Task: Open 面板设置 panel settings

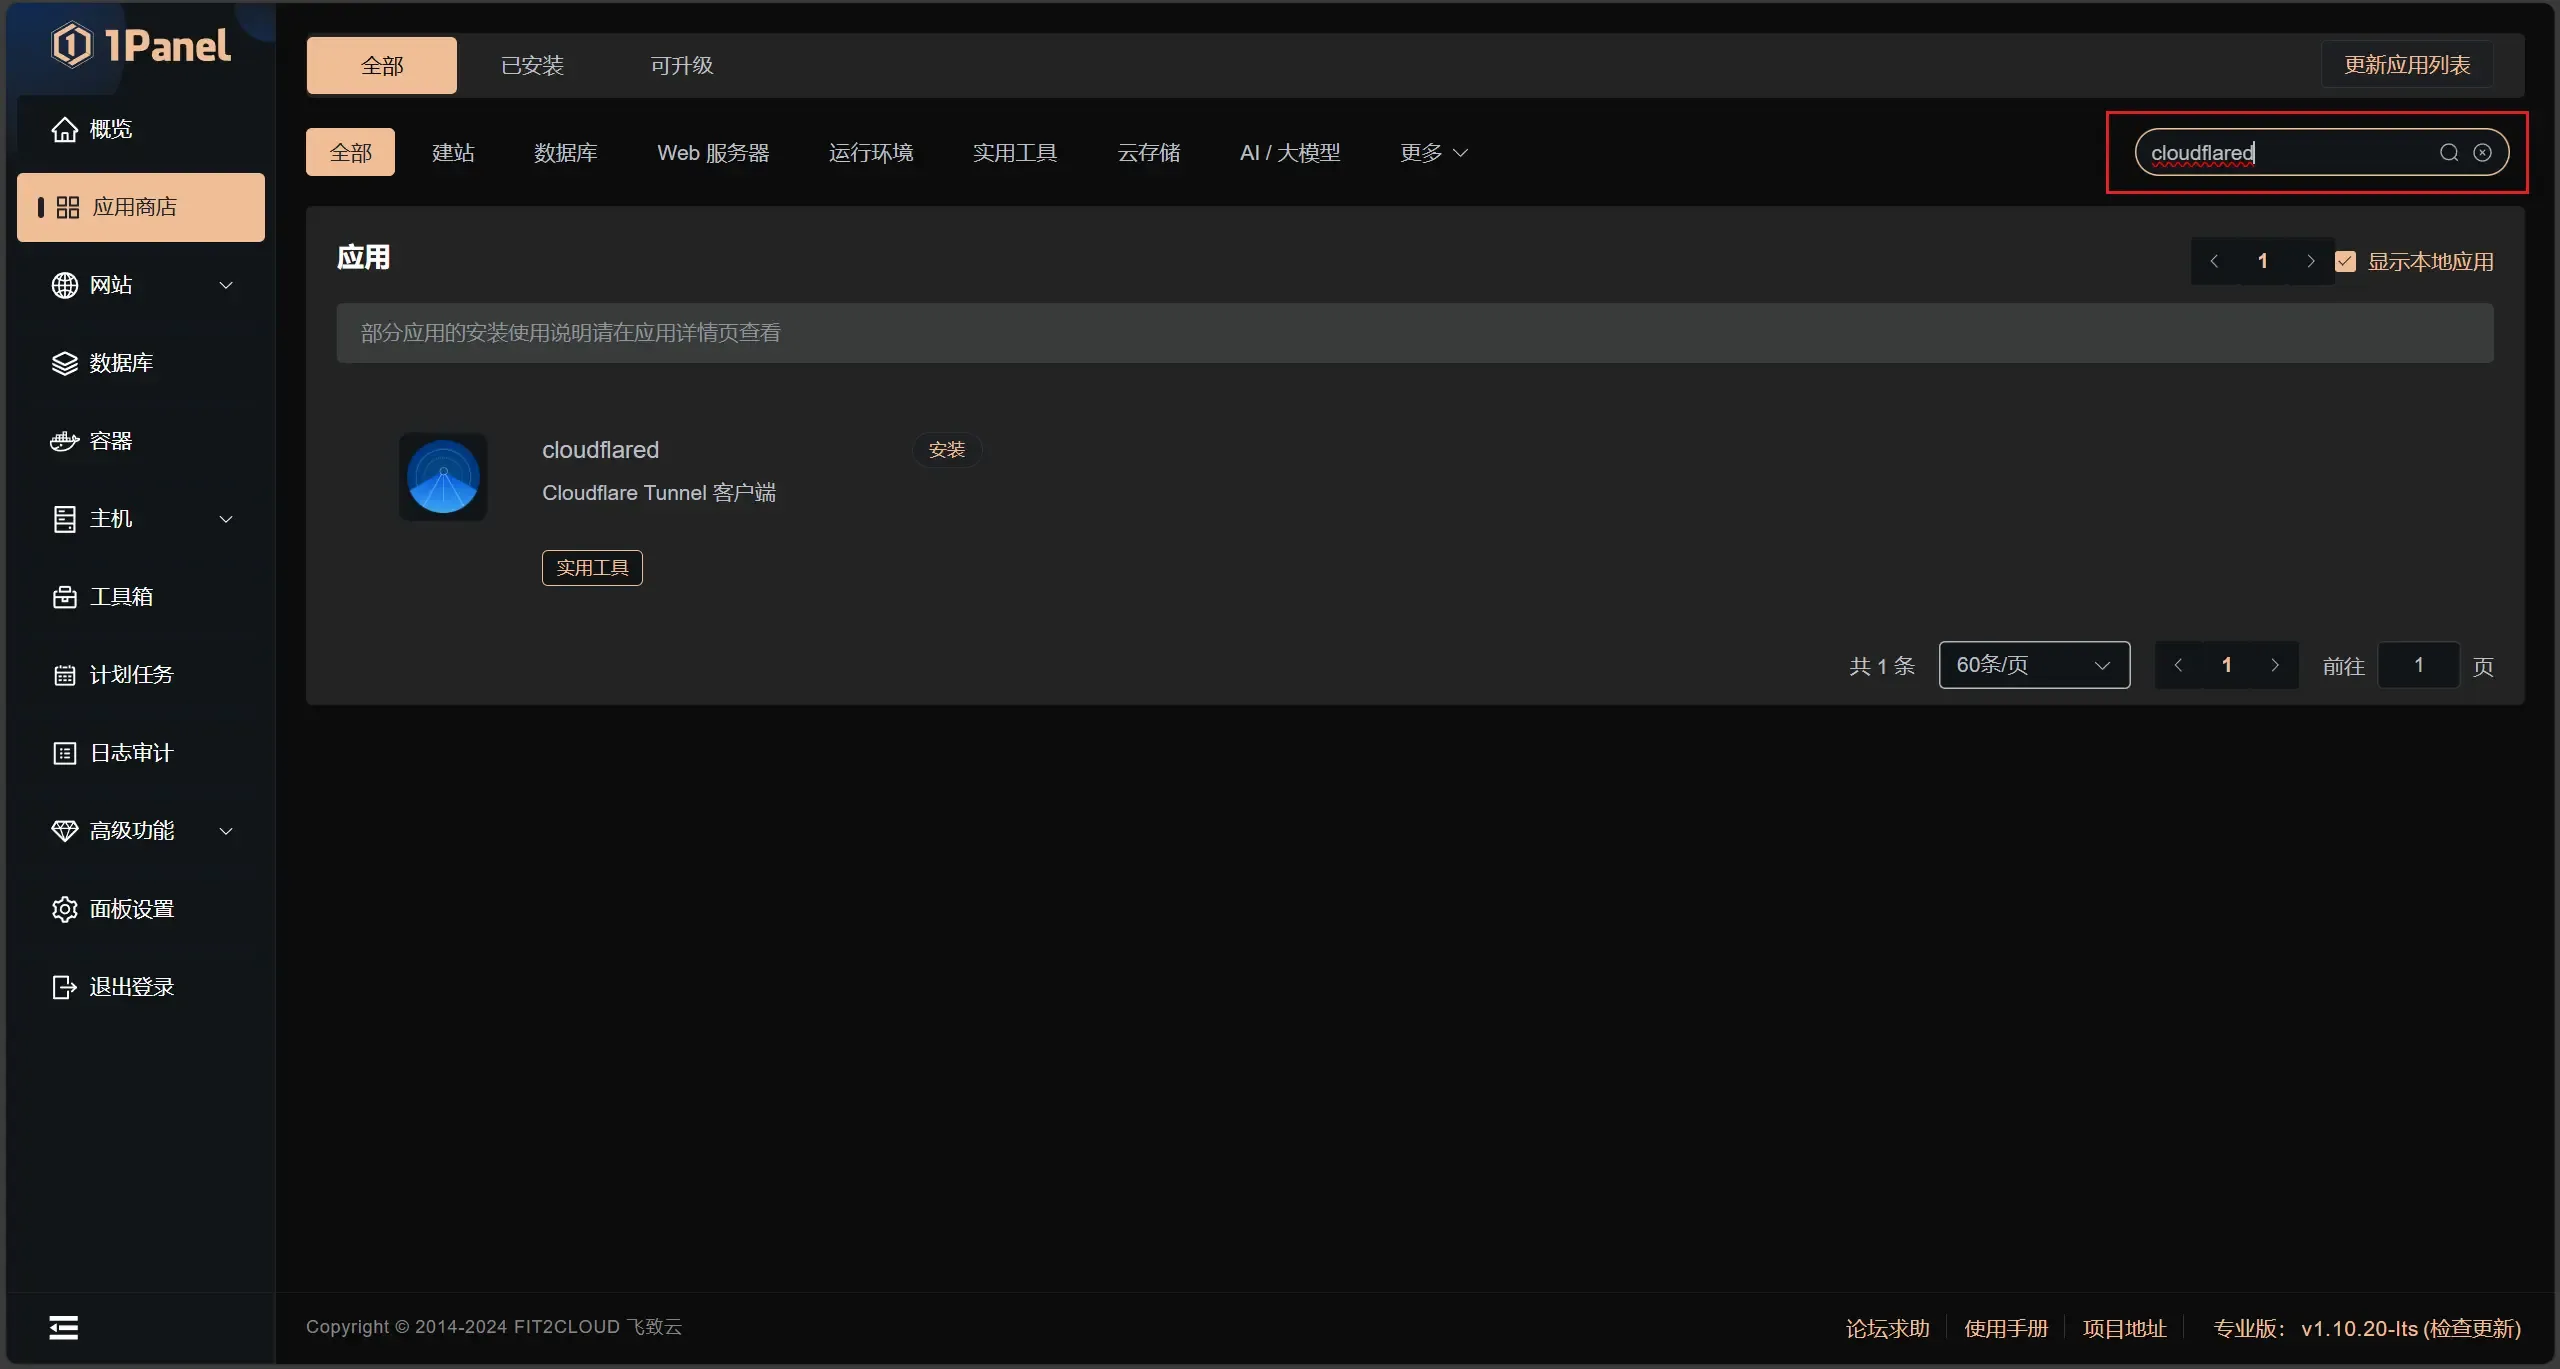Action: (131, 909)
